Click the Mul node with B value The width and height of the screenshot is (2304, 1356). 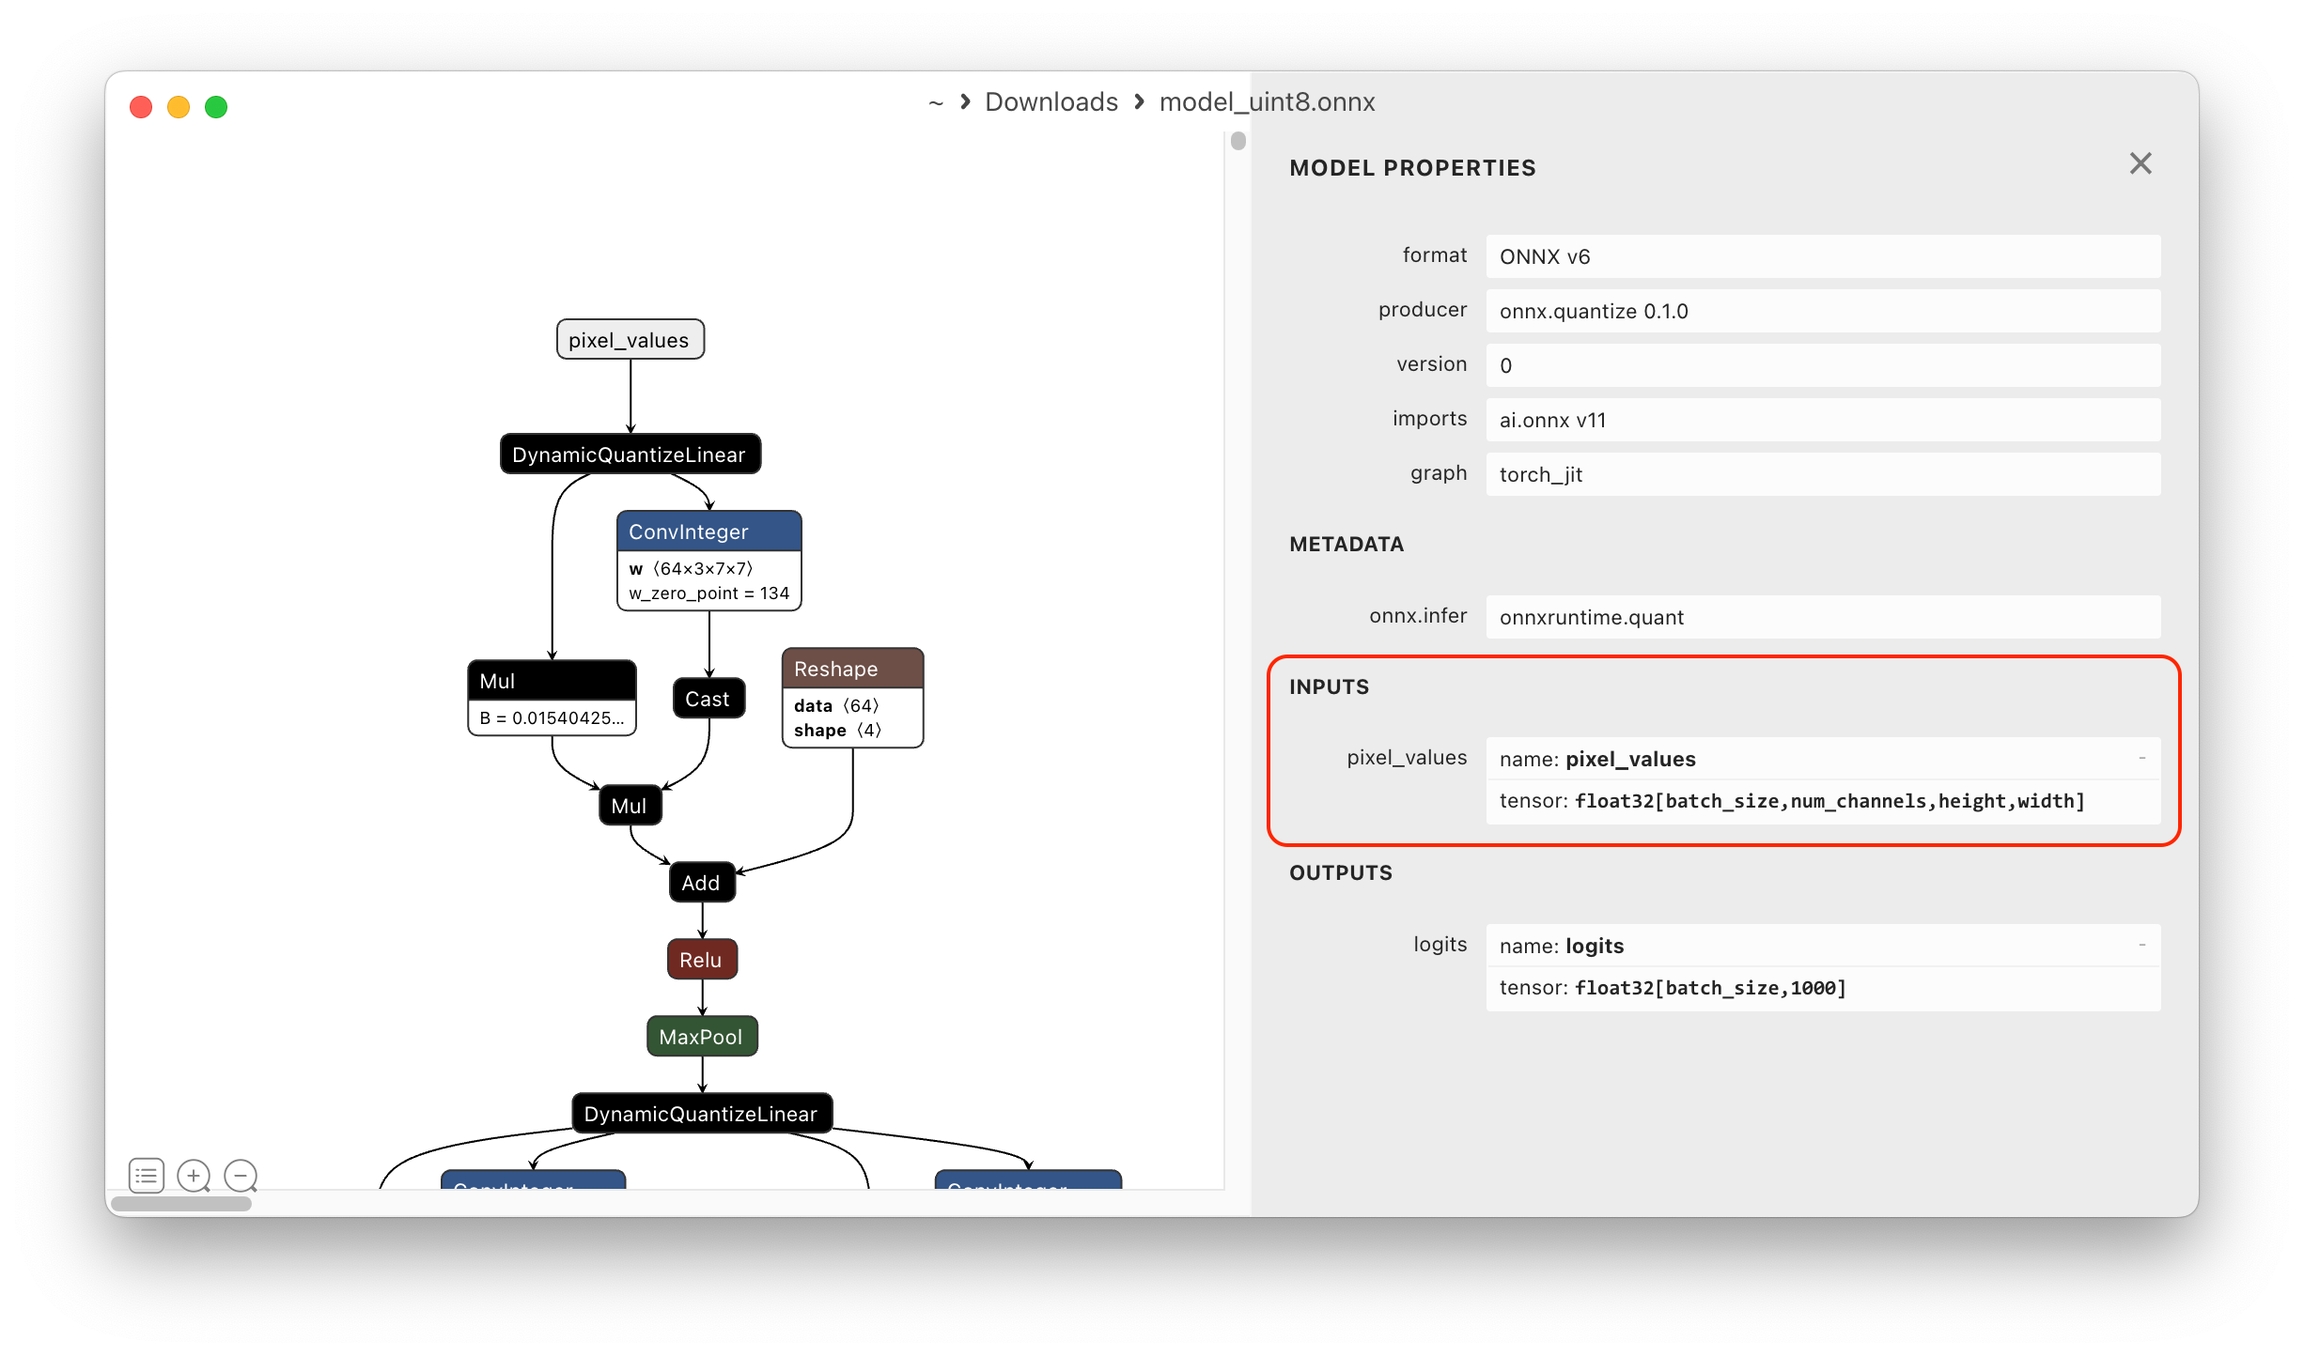pyautogui.click(x=552, y=697)
